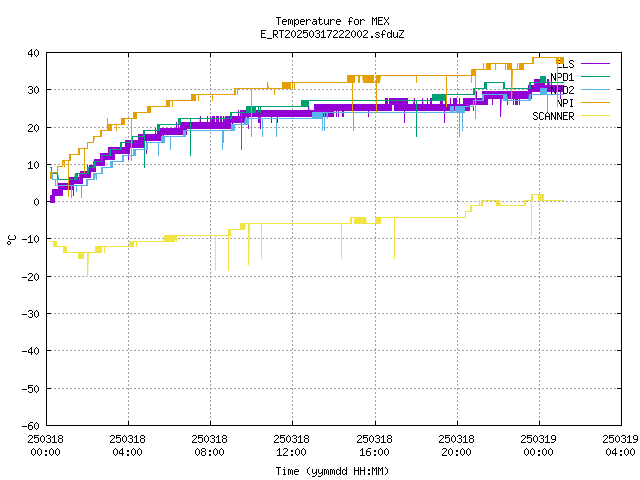Click the y-axis label 40

coord(33,53)
